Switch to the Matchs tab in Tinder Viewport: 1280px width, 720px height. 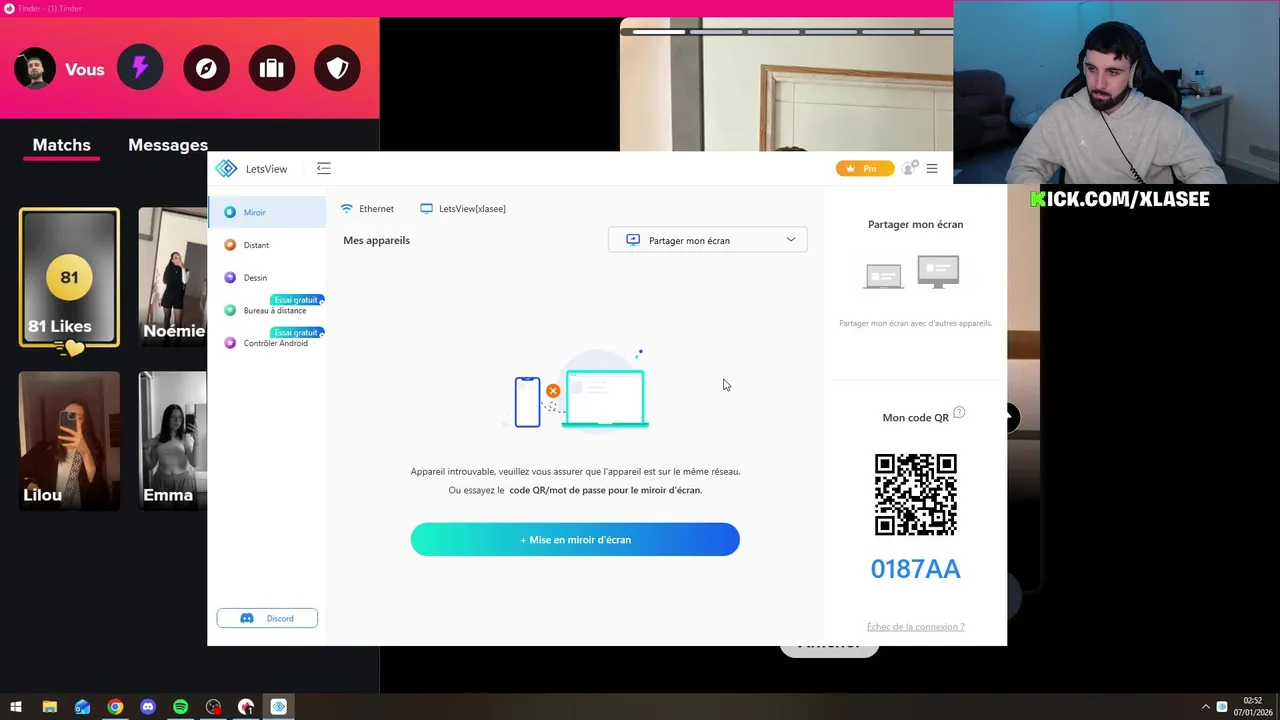coord(61,146)
